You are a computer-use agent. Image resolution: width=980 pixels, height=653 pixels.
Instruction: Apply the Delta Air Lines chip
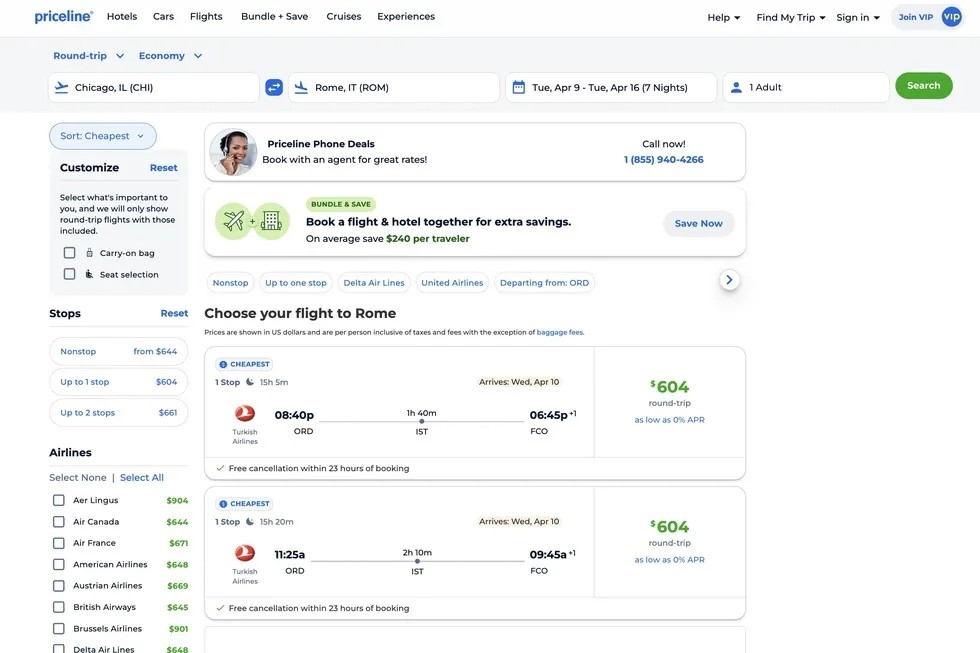(x=374, y=282)
